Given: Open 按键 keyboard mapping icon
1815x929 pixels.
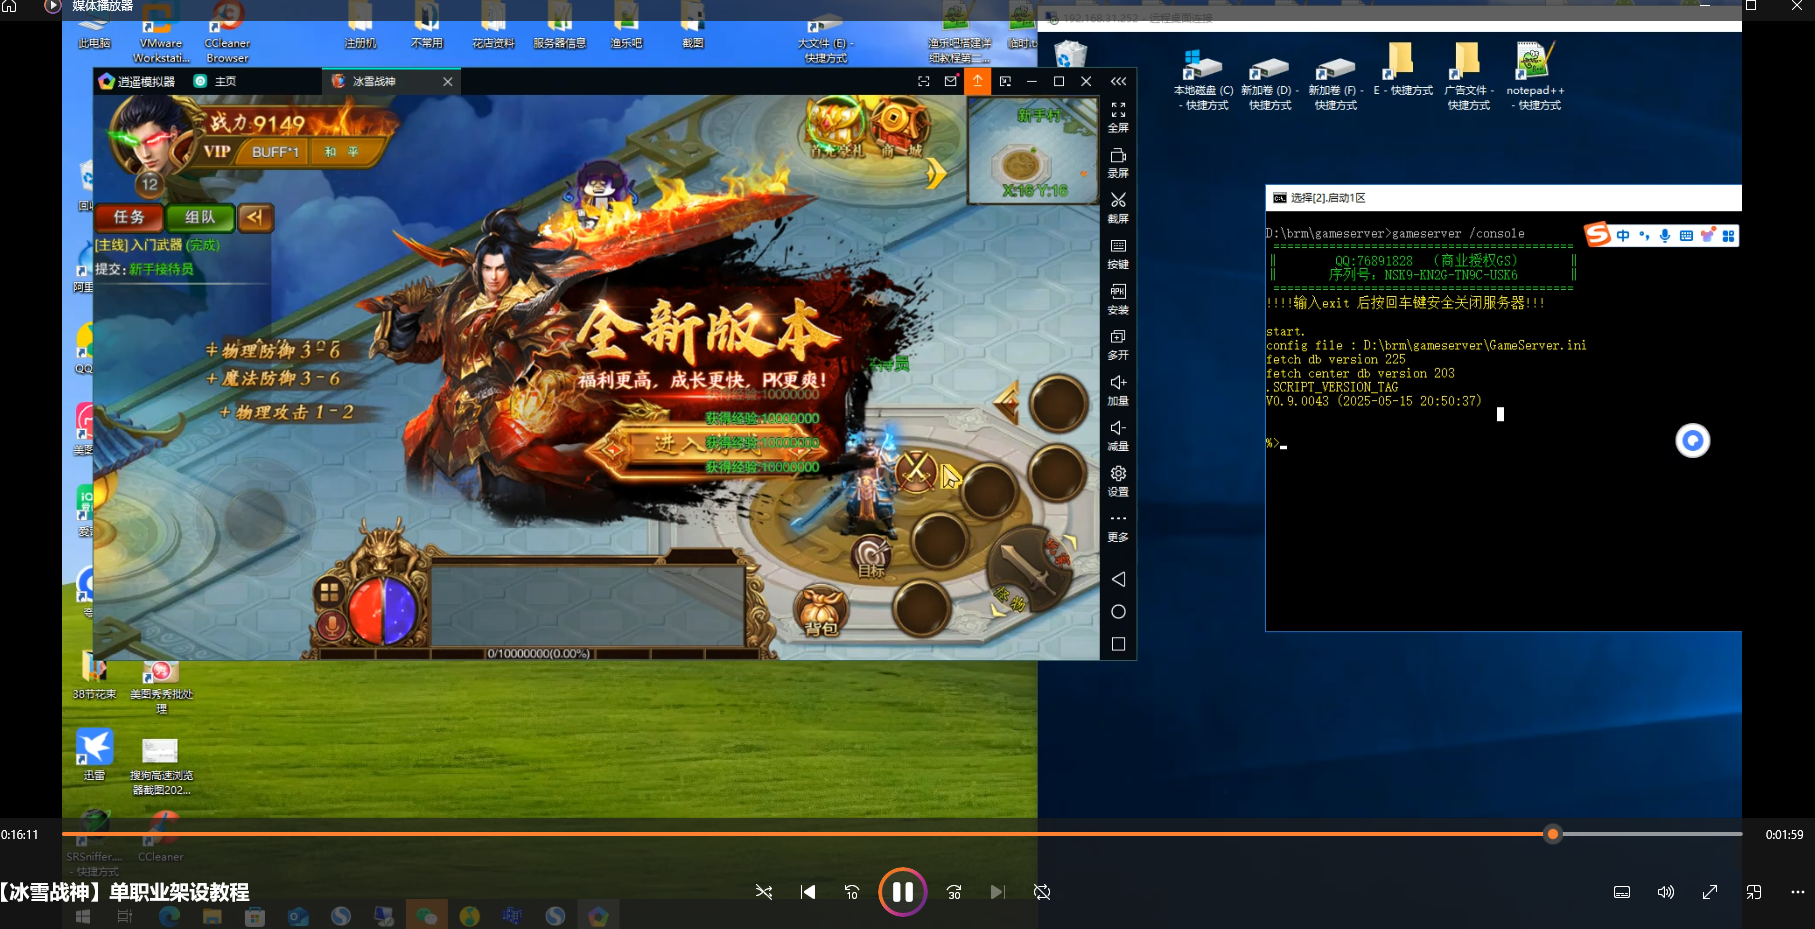Looking at the screenshot, I should click(x=1118, y=246).
